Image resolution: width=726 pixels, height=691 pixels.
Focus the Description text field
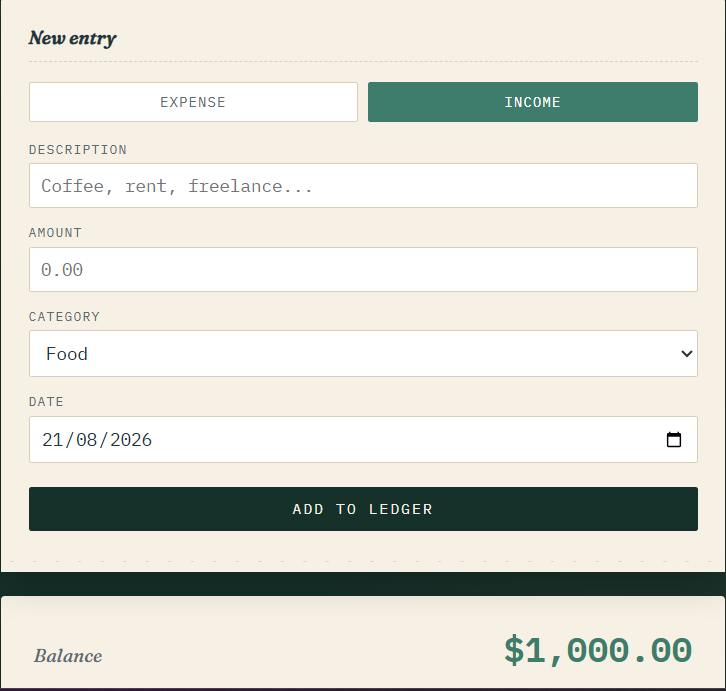pos(363,185)
